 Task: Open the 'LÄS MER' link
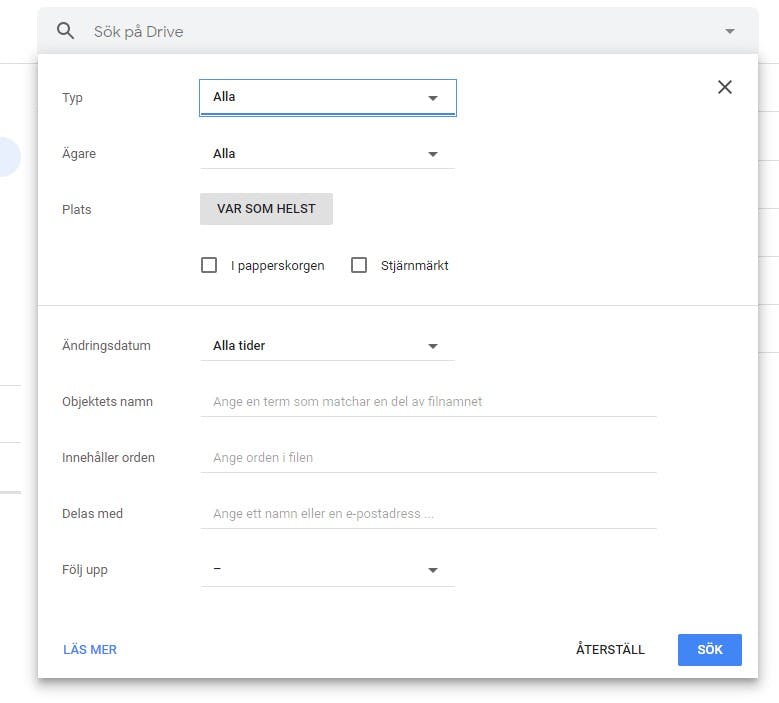click(x=90, y=649)
